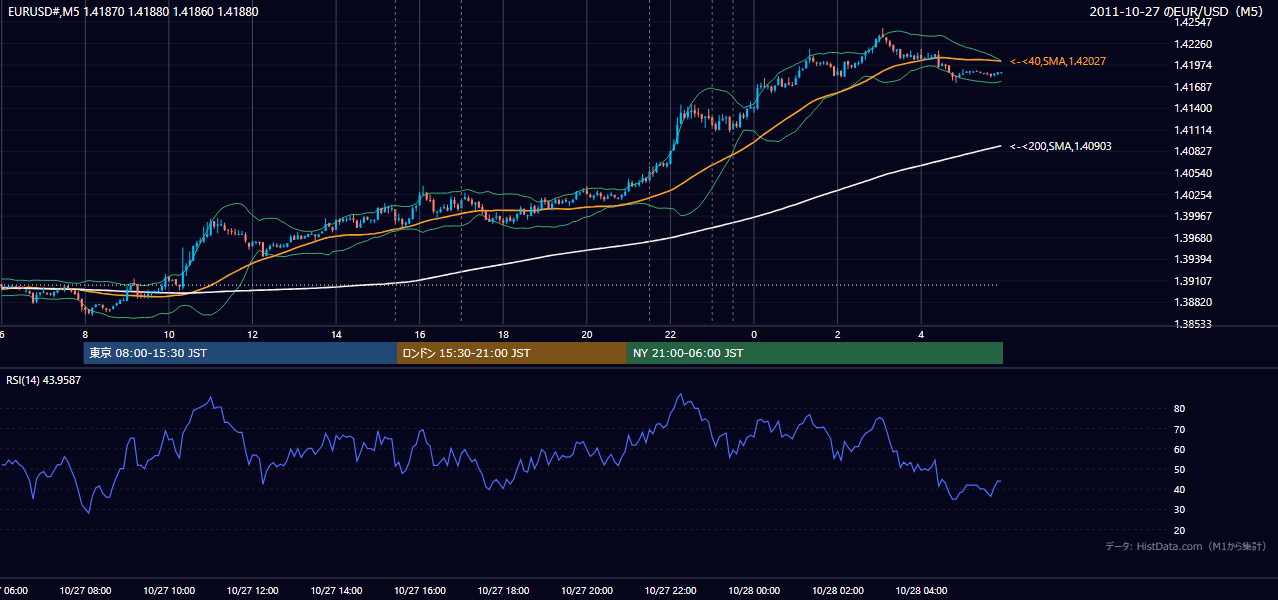Screen dimensions: 1278x600
Task: Click price axis label 1.40540
Action: (x=1193, y=173)
